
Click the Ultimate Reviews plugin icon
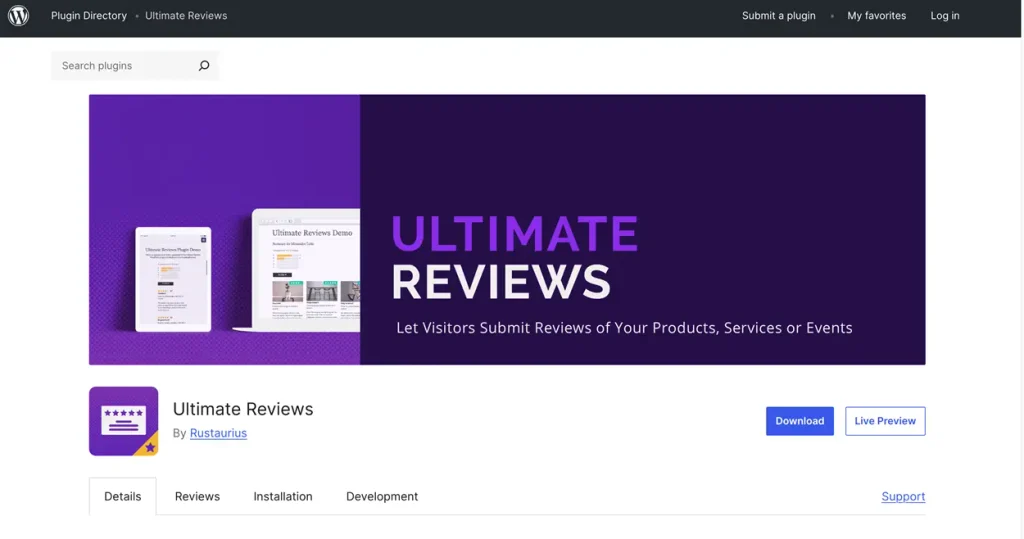tap(123, 421)
